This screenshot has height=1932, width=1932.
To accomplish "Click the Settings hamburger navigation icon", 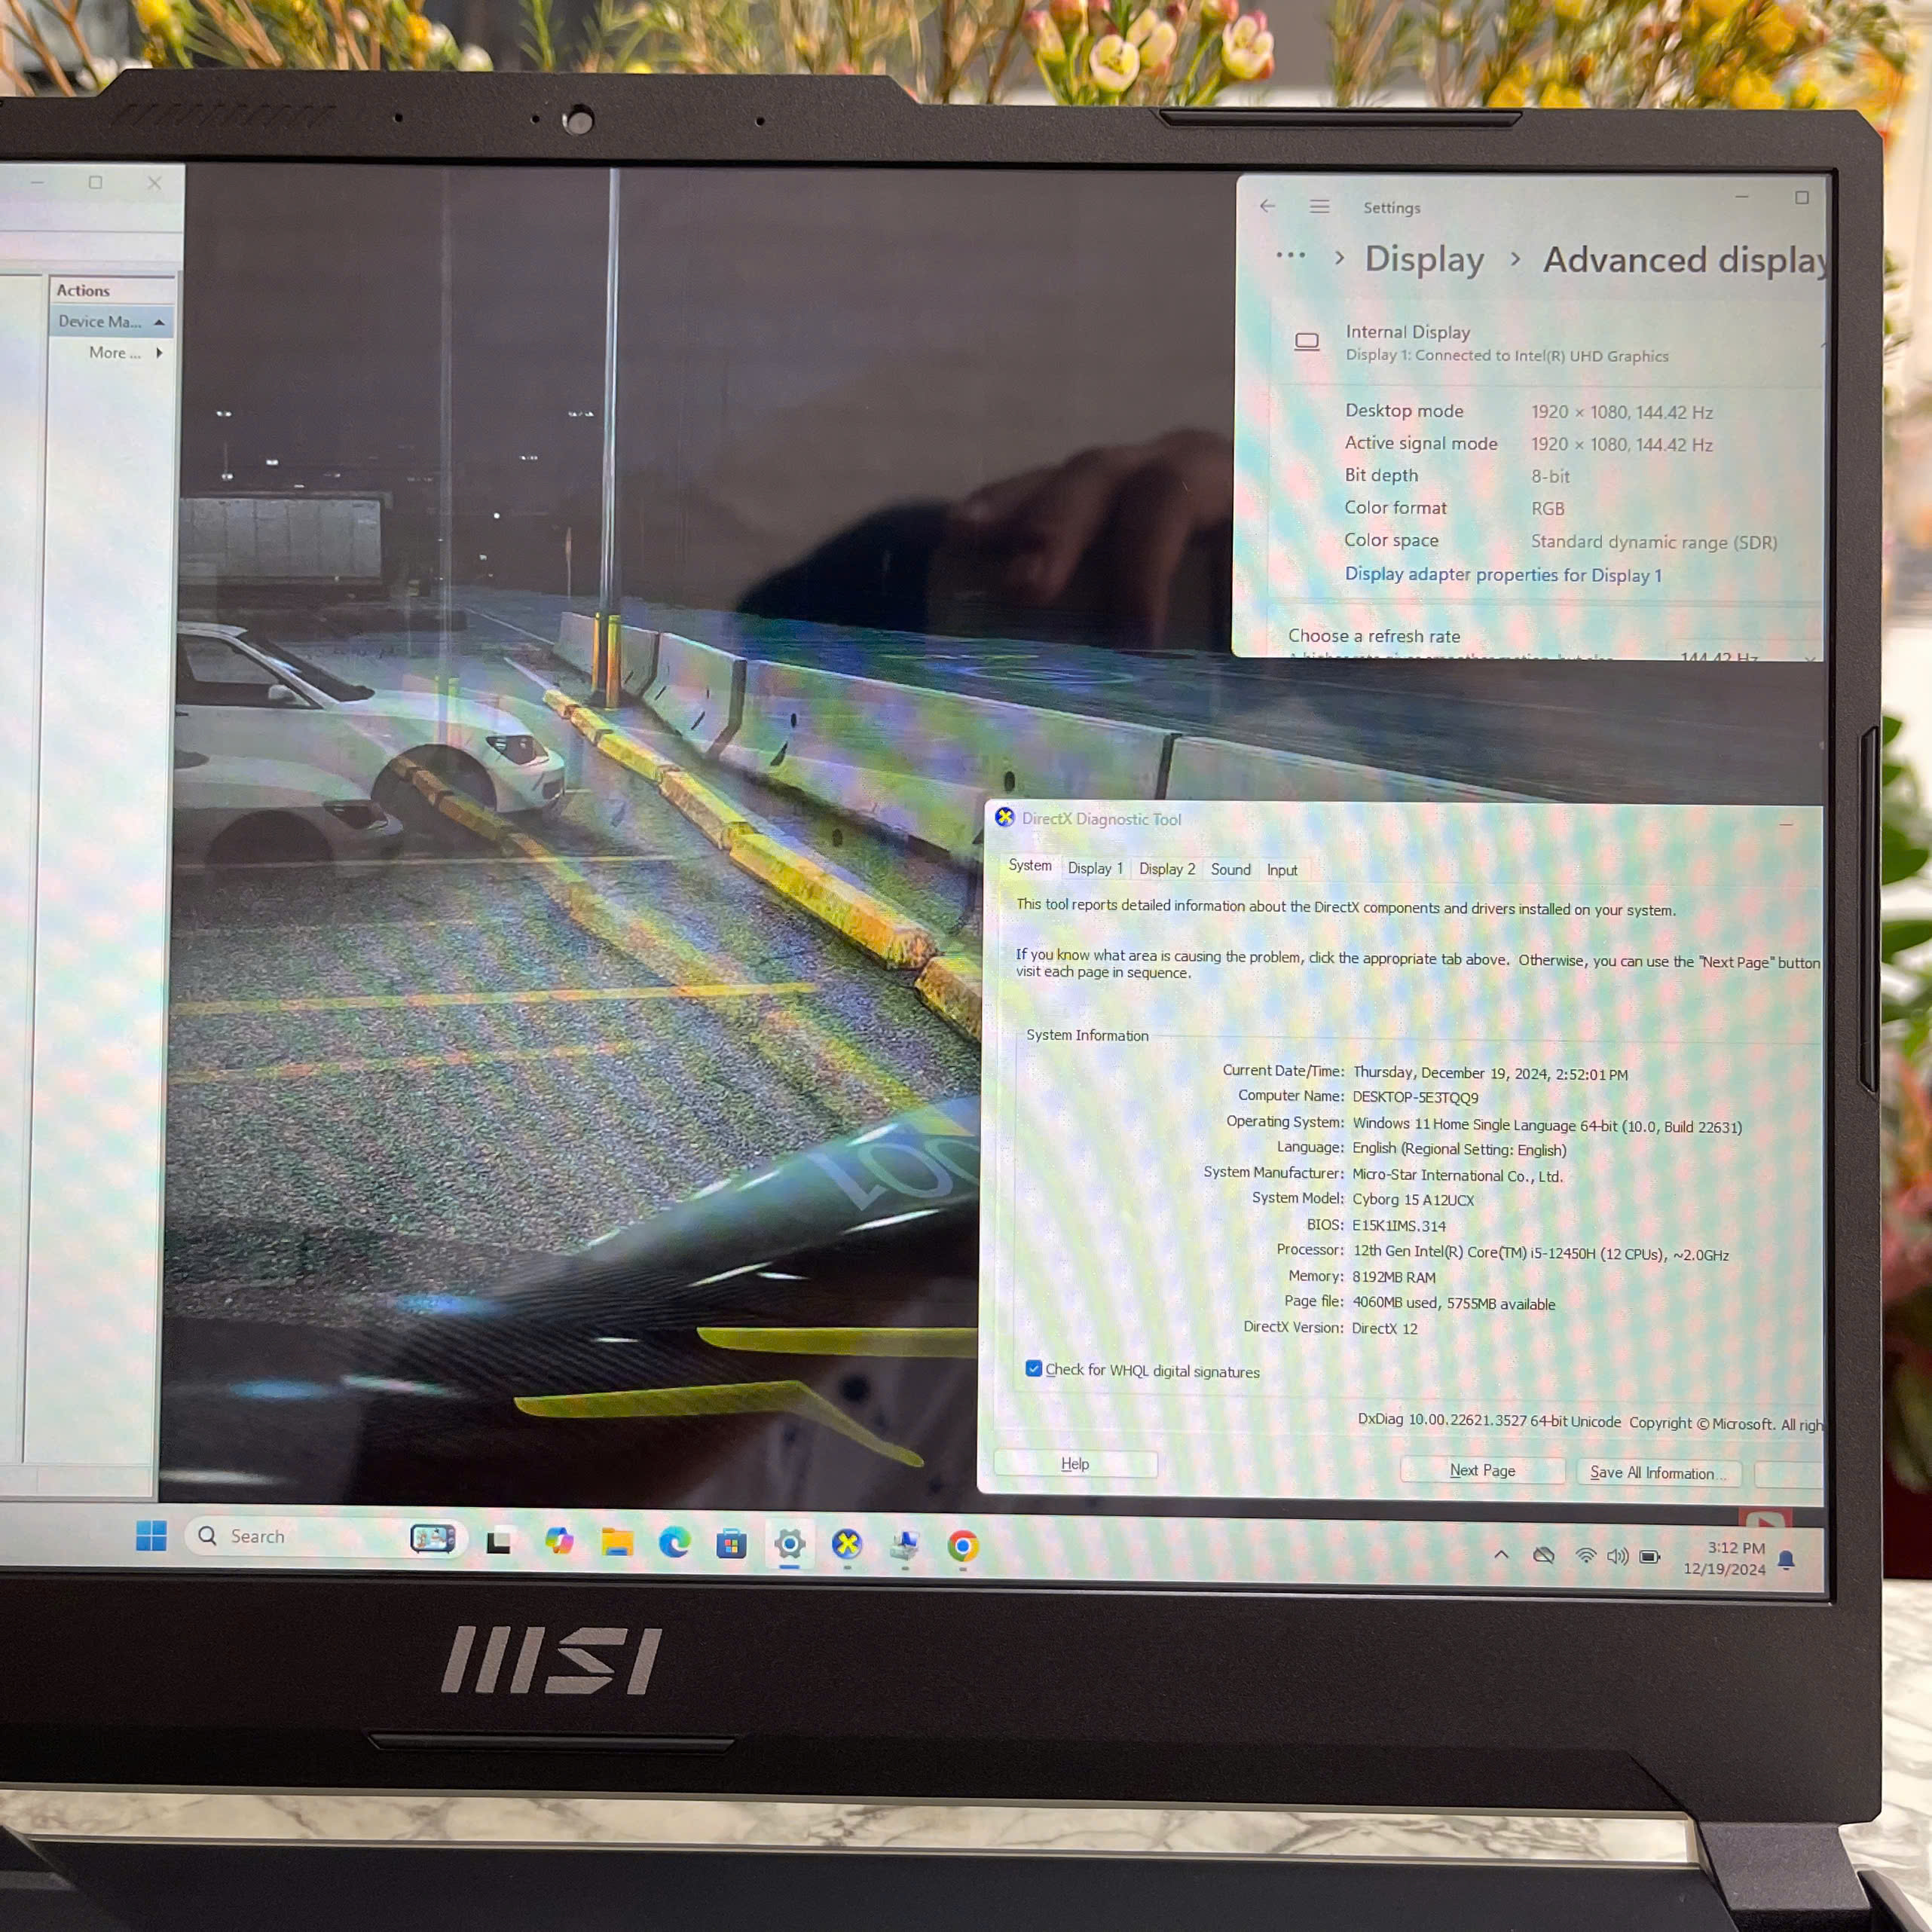I will [1319, 206].
